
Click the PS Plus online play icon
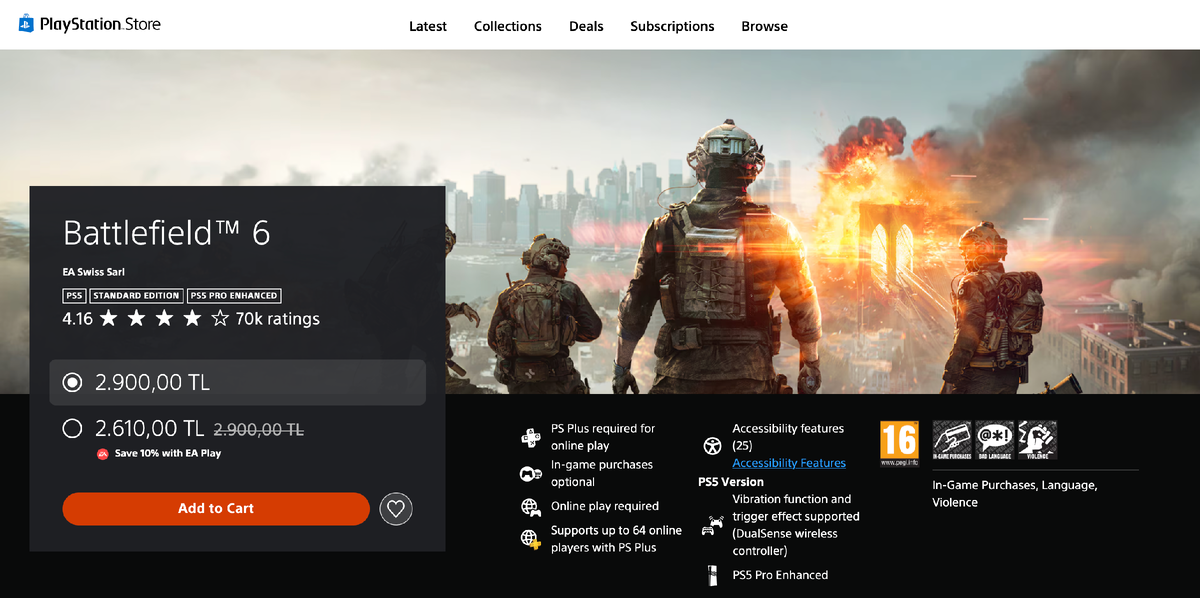pos(530,437)
